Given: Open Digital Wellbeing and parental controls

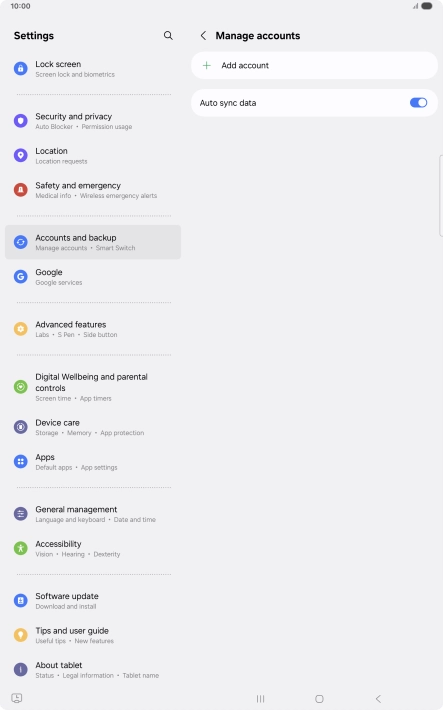Looking at the screenshot, I should [x=93, y=387].
